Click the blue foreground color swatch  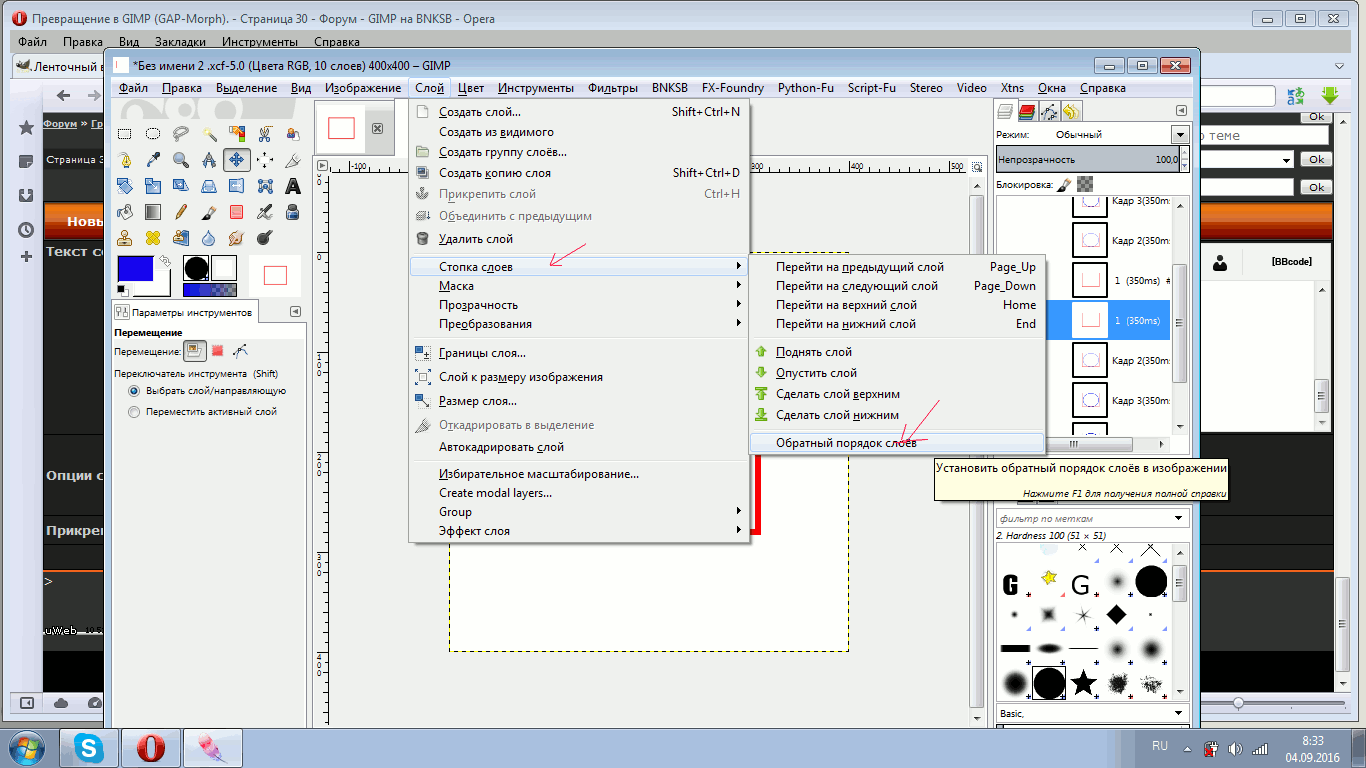pyautogui.click(x=135, y=268)
